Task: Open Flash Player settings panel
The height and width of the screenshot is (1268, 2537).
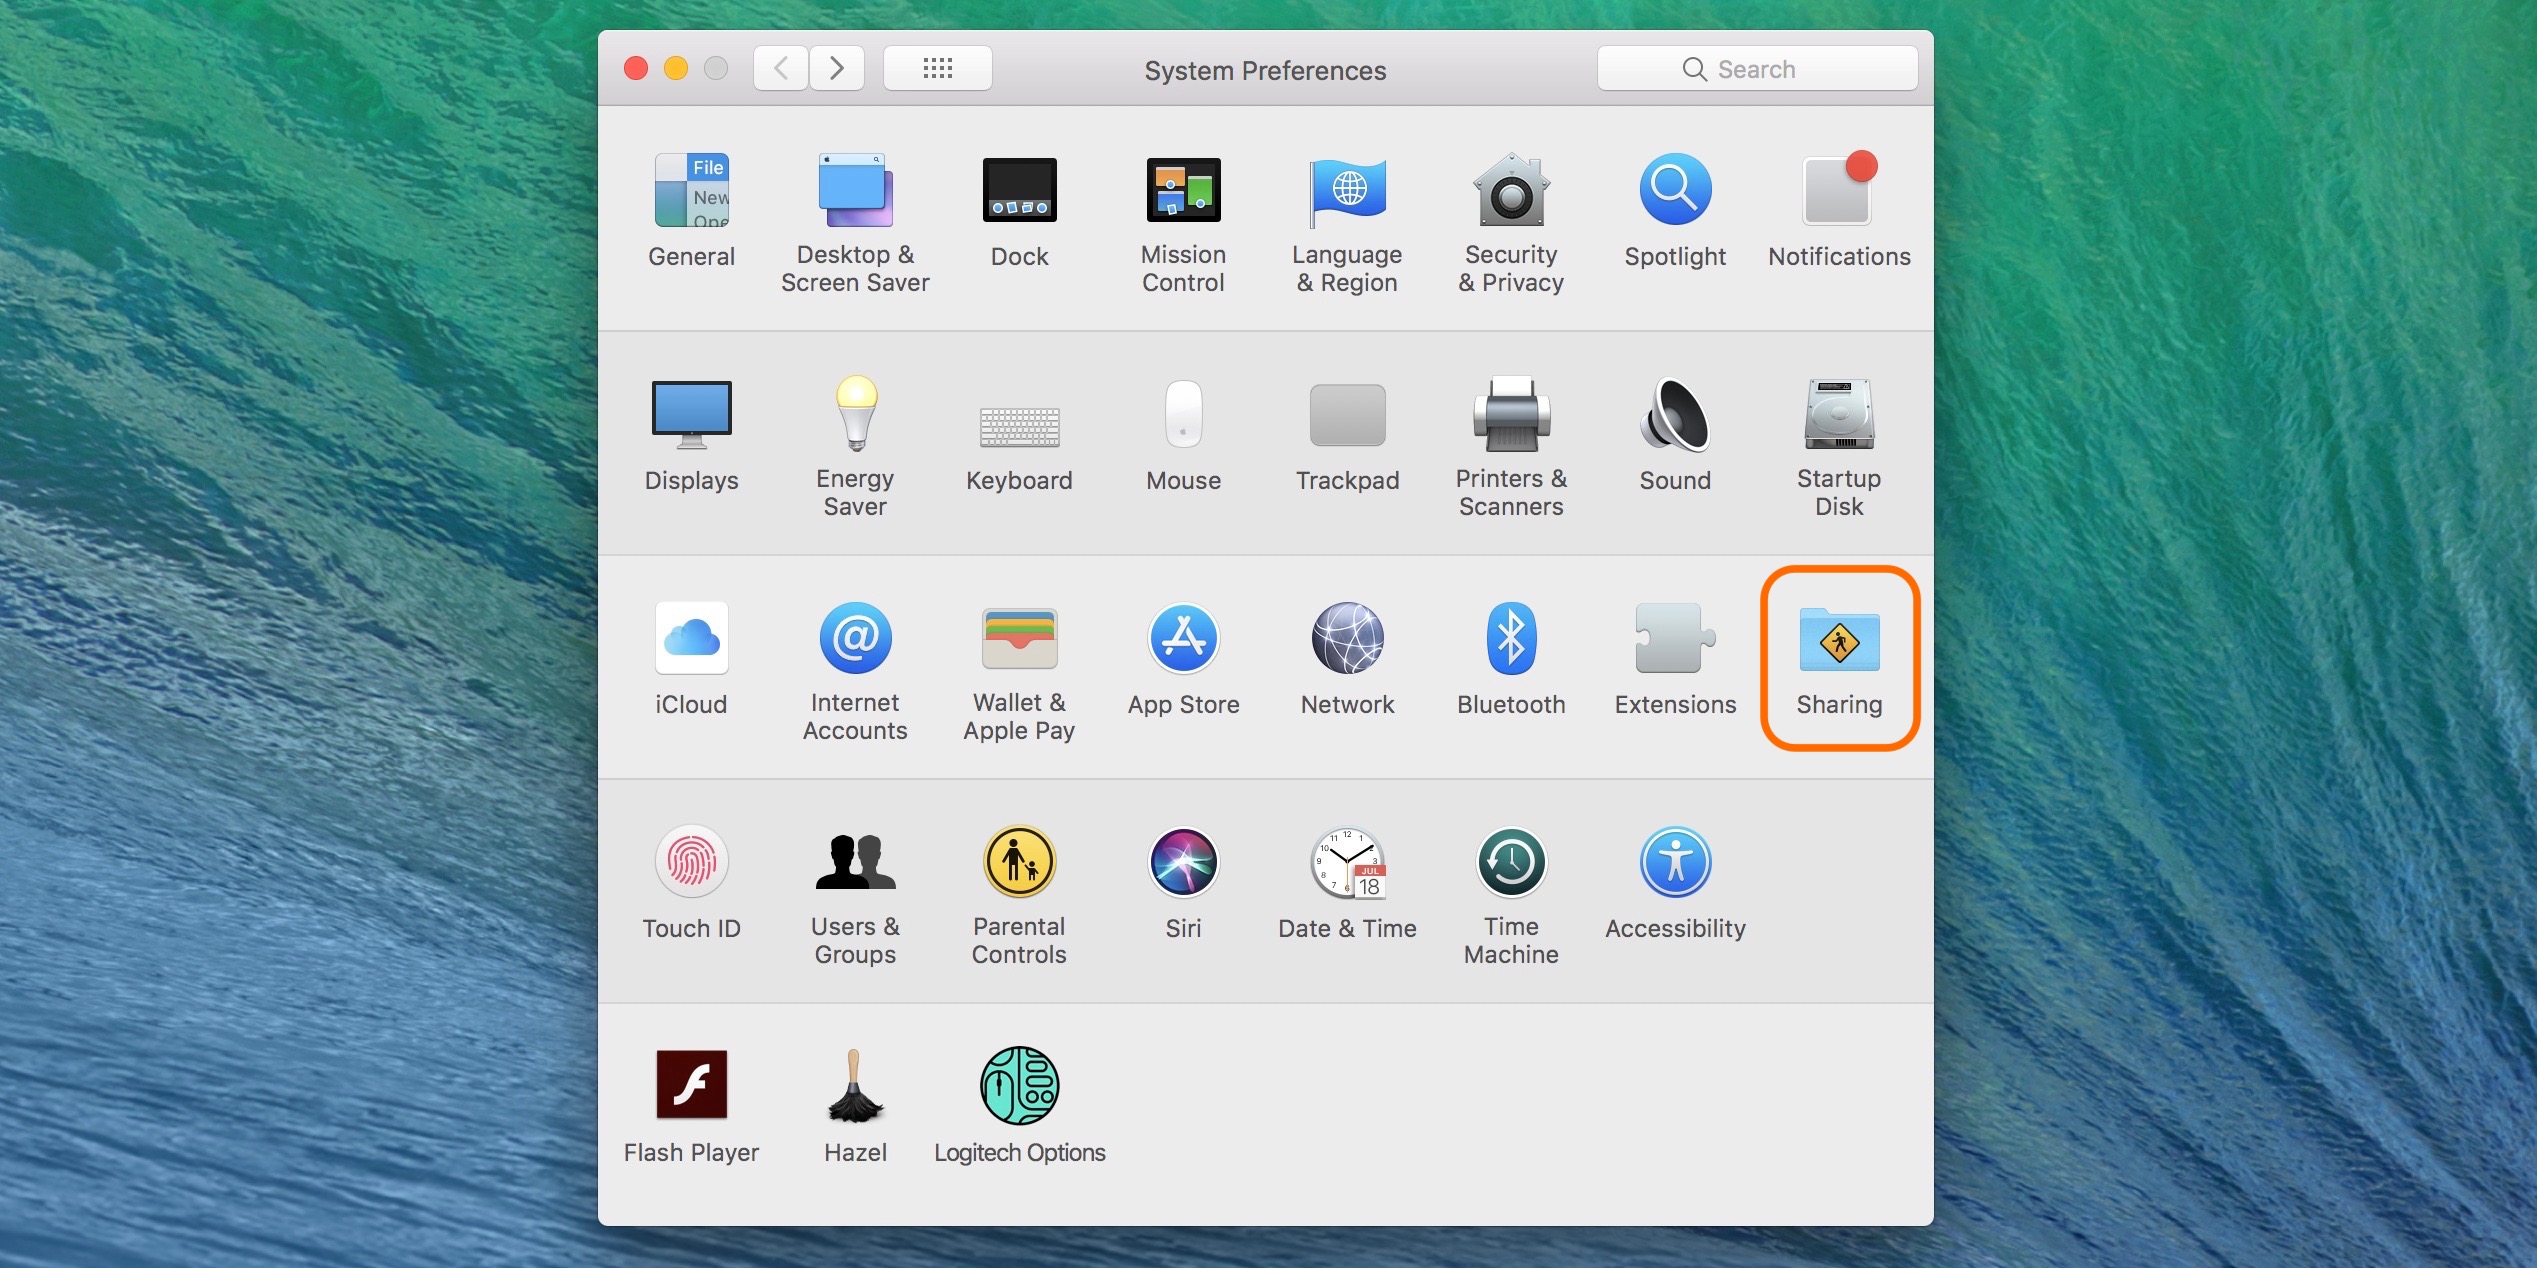Action: click(694, 1085)
